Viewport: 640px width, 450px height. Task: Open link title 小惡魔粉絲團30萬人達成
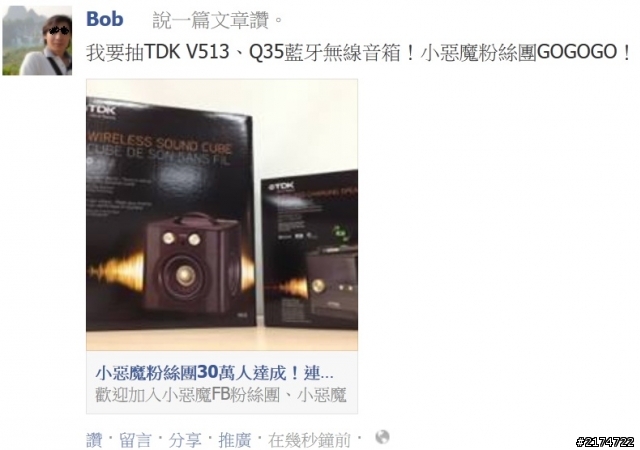[214, 372]
